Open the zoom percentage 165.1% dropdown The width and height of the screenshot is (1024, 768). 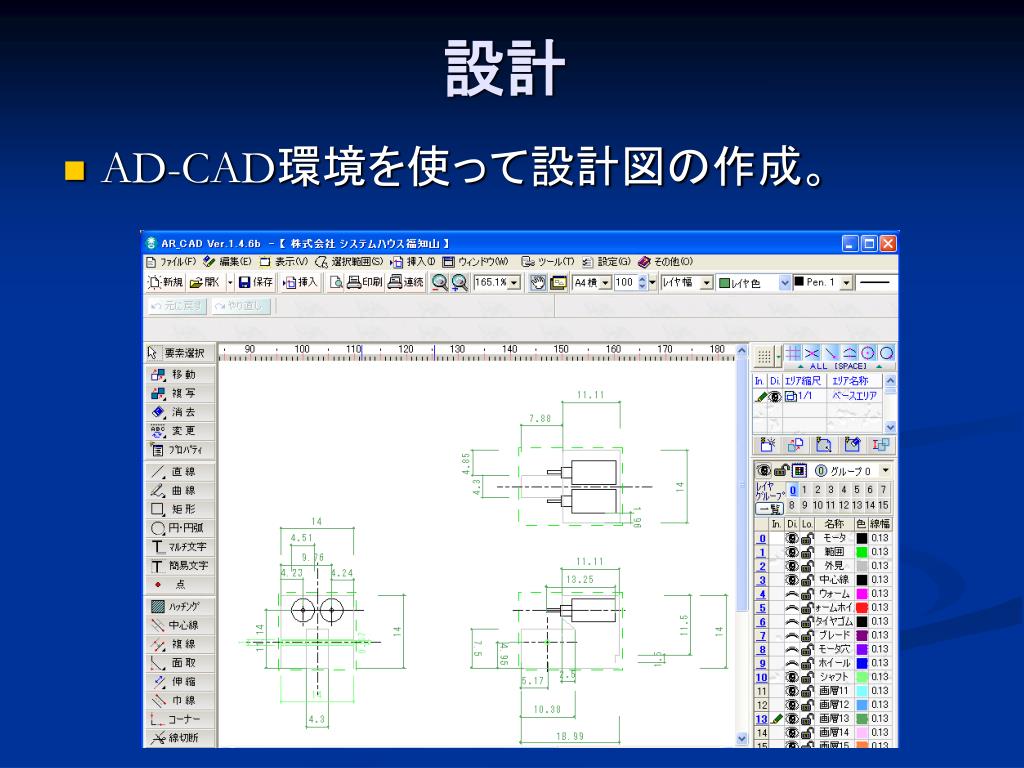(515, 283)
